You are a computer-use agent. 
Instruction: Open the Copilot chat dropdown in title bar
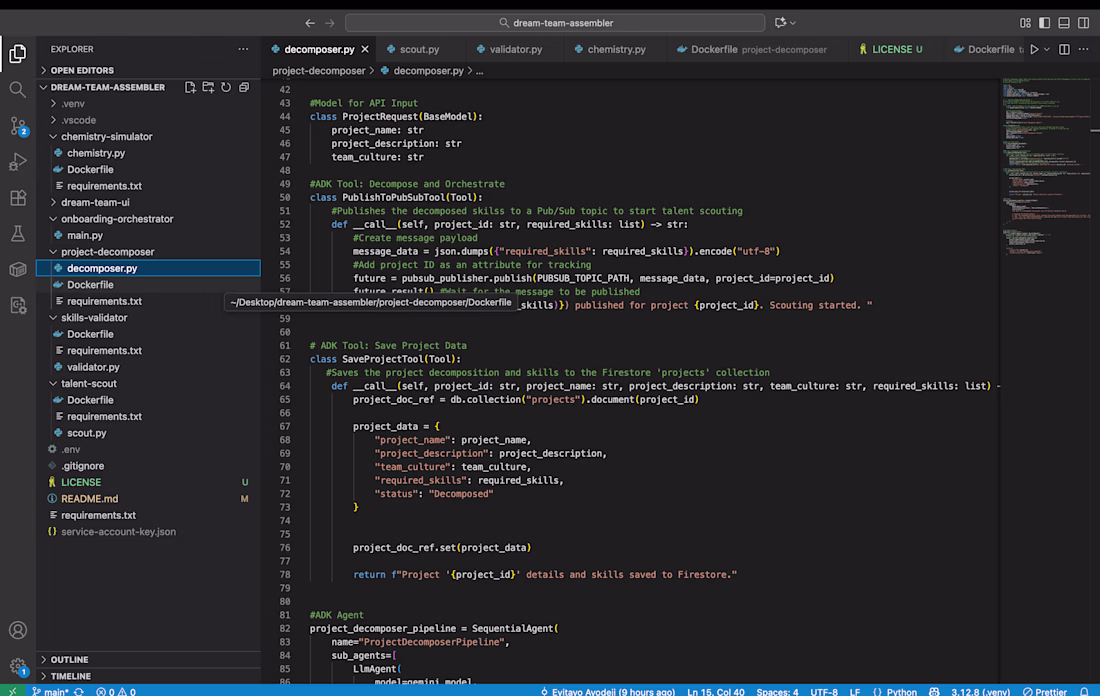793,22
